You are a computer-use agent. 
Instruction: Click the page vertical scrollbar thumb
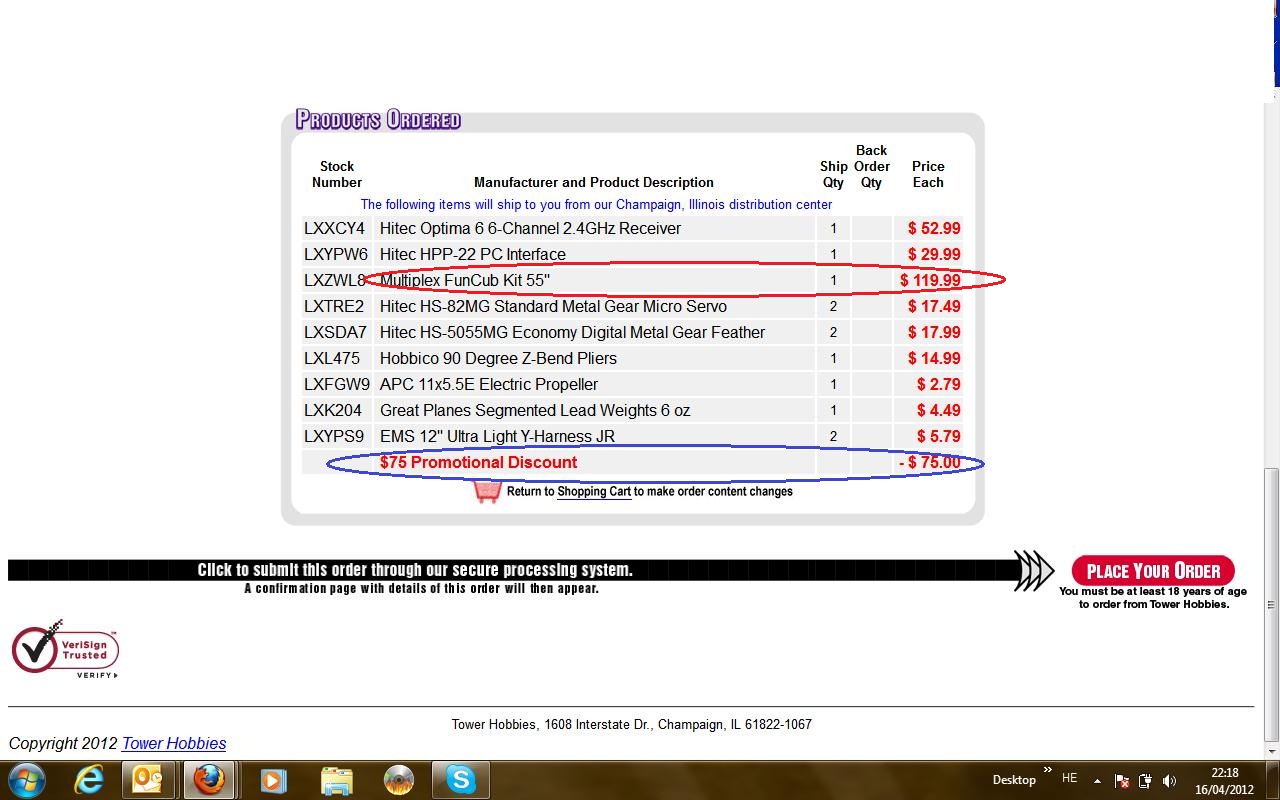tap(1272, 605)
